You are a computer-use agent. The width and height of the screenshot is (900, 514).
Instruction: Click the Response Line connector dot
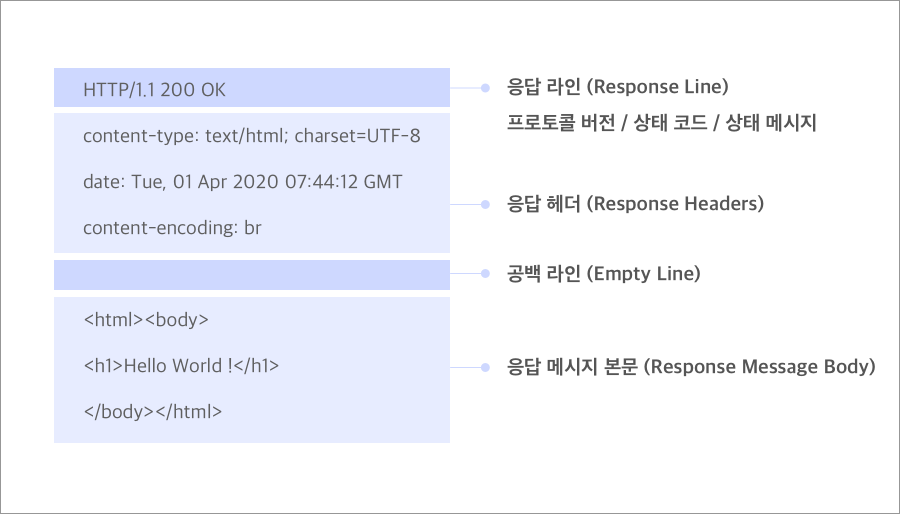click(x=486, y=88)
